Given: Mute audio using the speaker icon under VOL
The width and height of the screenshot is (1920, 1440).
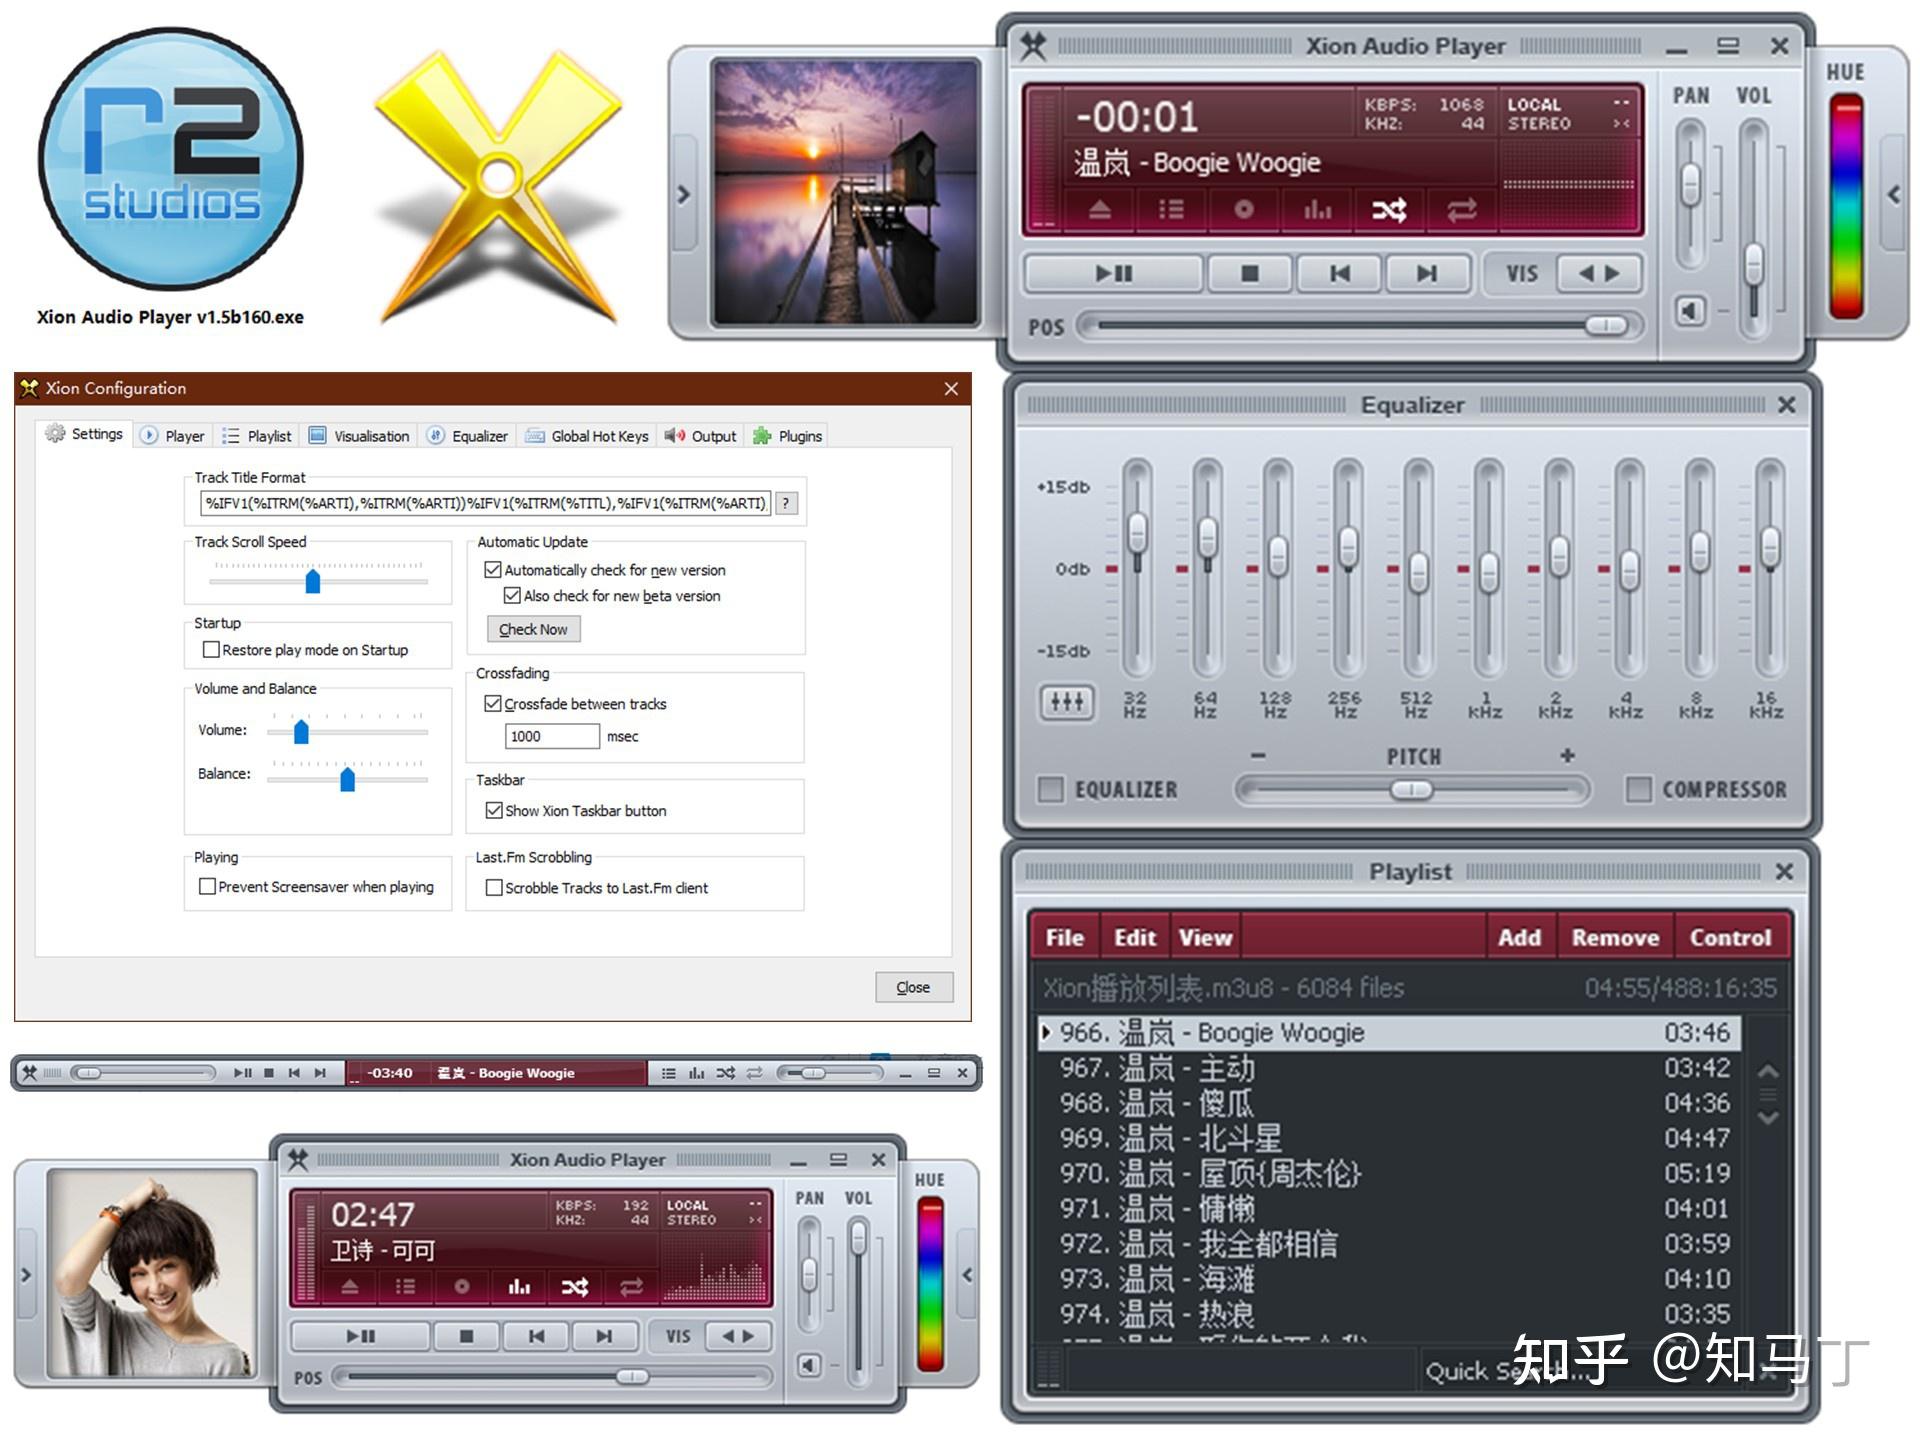Looking at the screenshot, I should click(1690, 312).
